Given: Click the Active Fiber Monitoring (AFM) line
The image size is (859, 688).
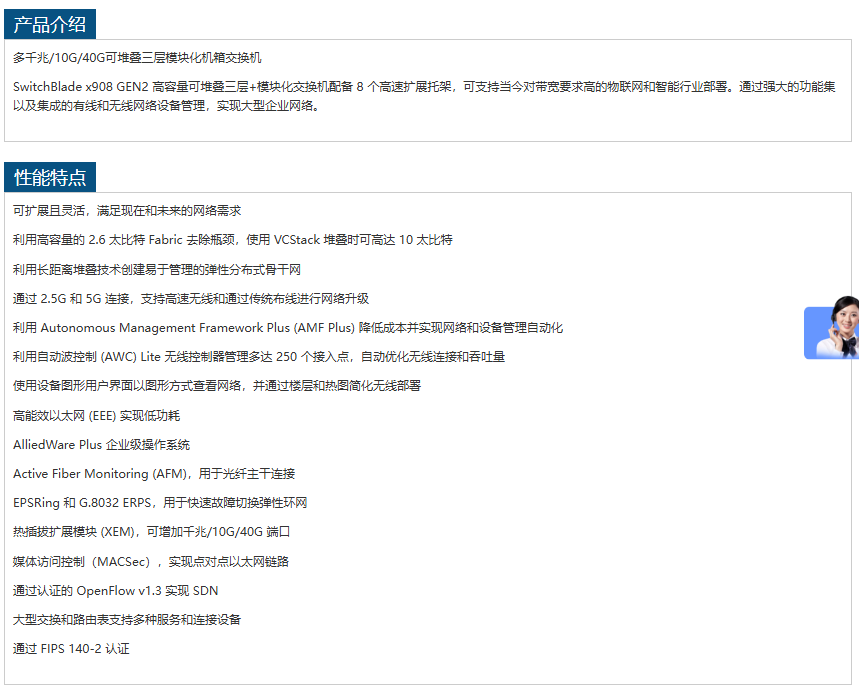Looking at the screenshot, I should click(x=154, y=474).
